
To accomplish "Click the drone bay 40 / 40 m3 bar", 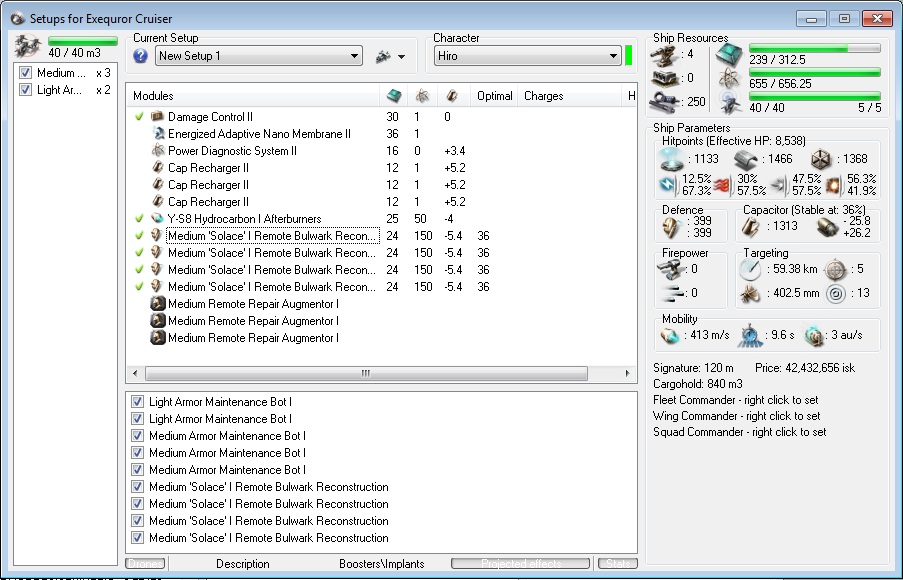I will [x=83, y=41].
